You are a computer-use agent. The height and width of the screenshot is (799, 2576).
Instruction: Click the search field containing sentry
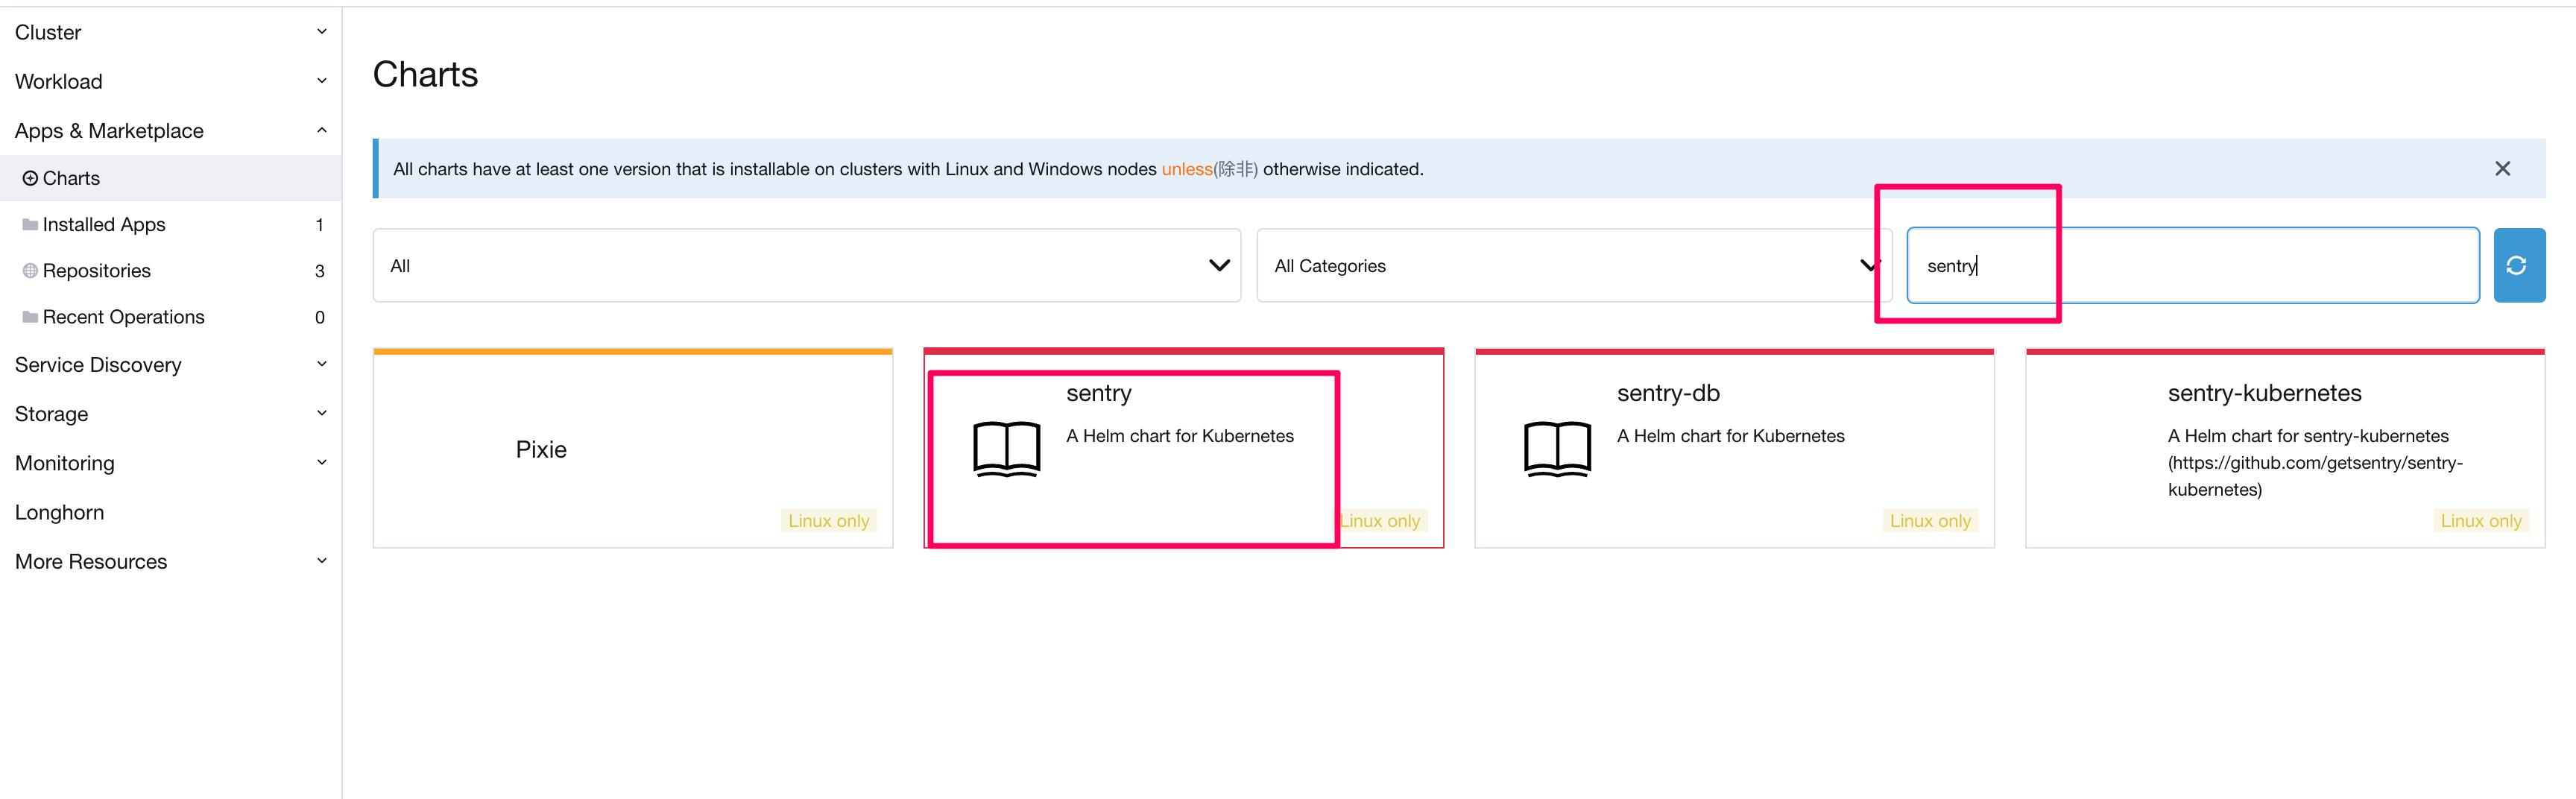(x=2192, y=265)
